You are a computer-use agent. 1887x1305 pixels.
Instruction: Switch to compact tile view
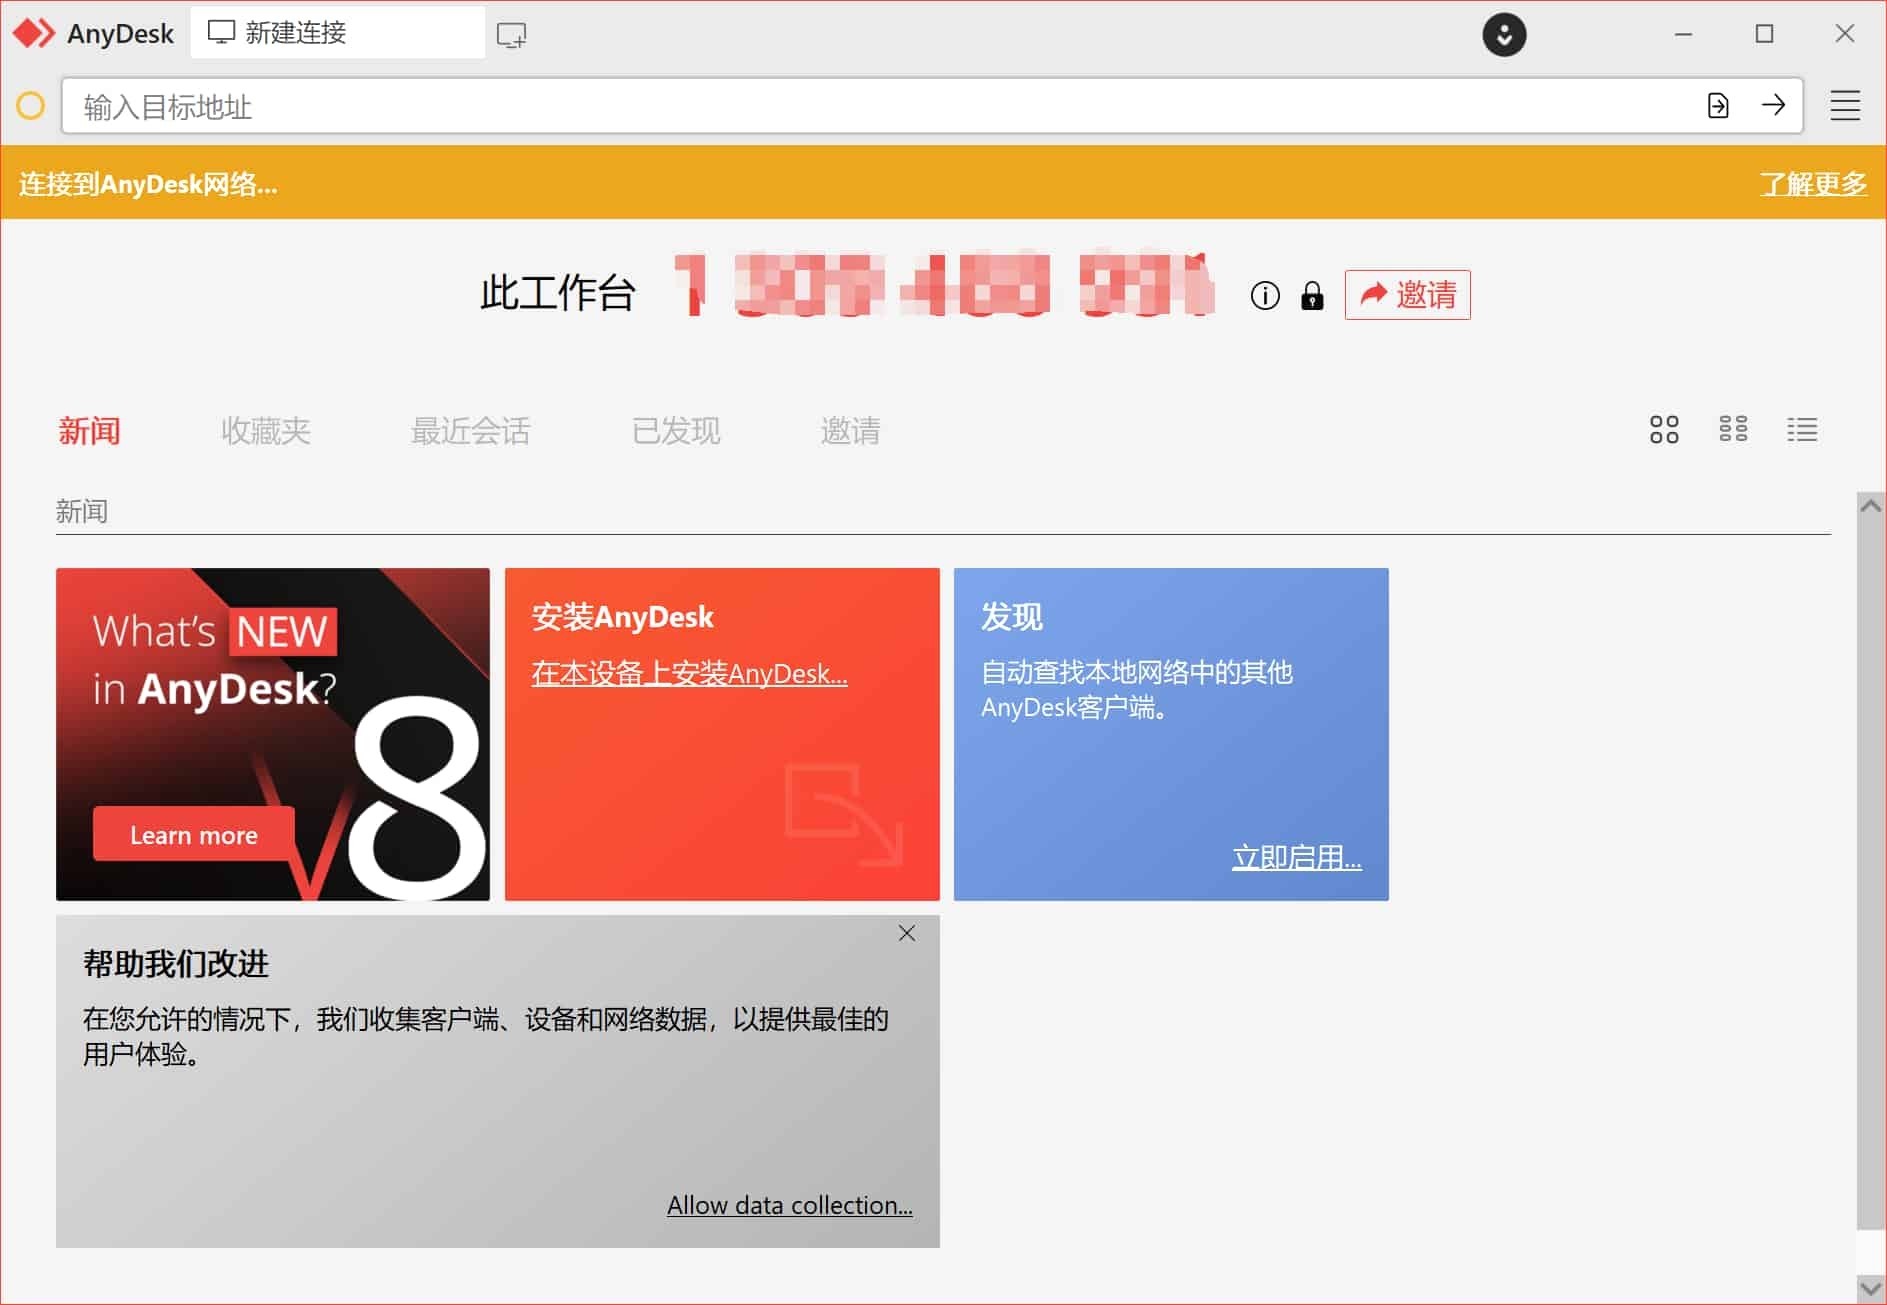[1733, 430]
